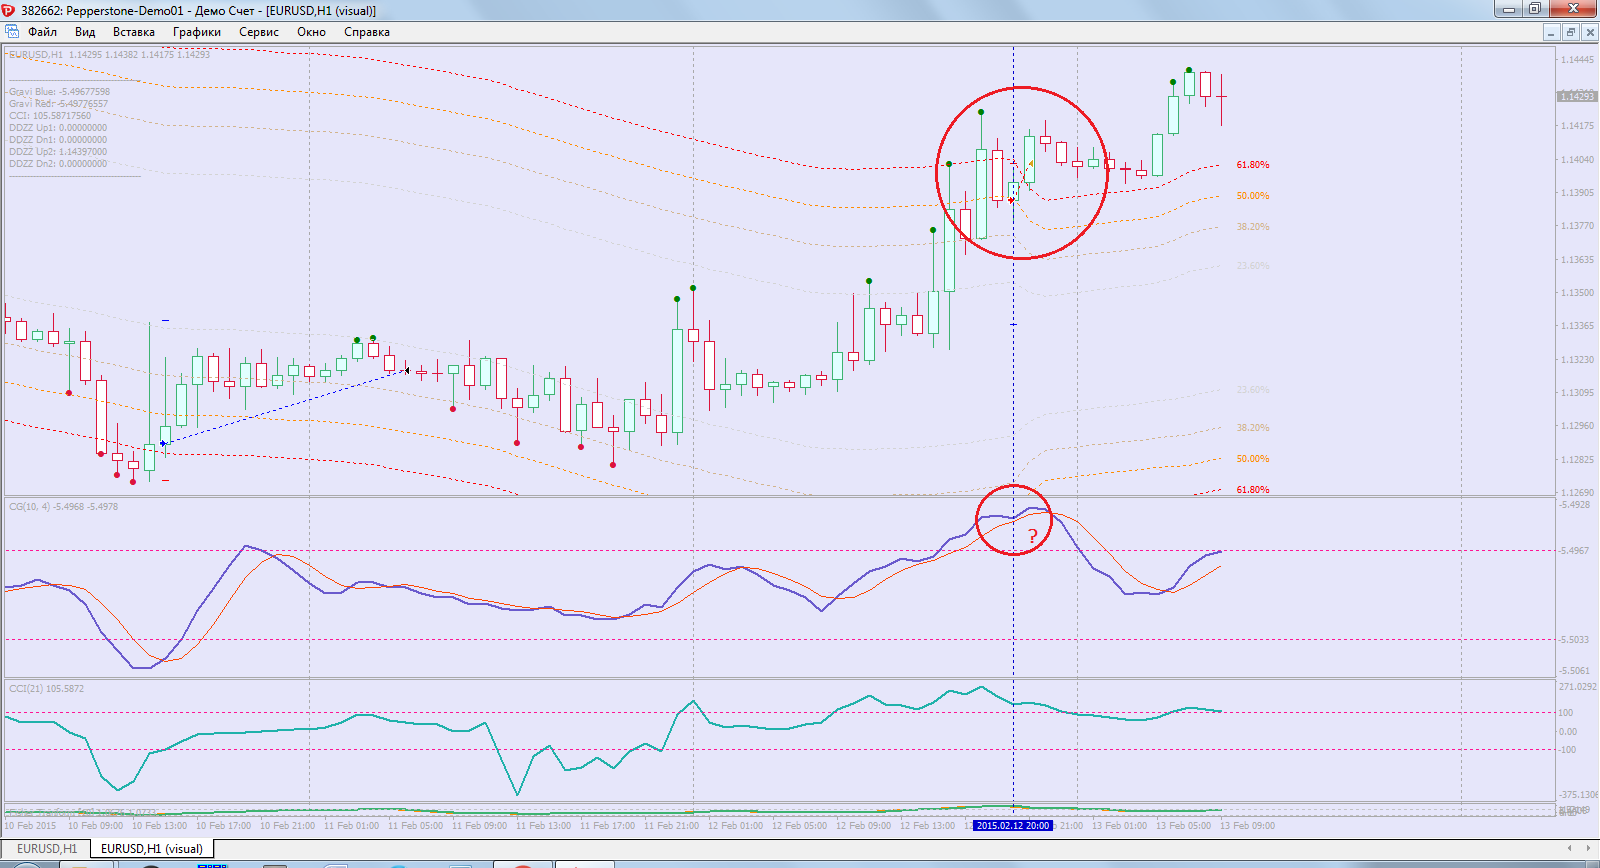1600x868 pixels.
Task: Select the EURUSD,H1 (visual) tab
Action: point(152,849)
